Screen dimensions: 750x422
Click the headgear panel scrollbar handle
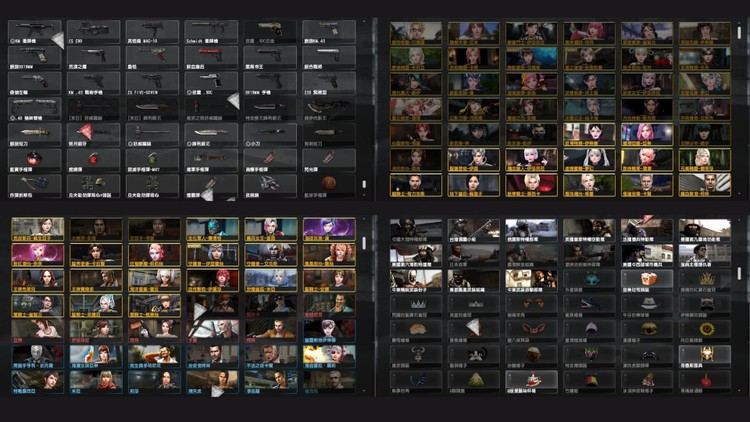(x=739, y=274)
